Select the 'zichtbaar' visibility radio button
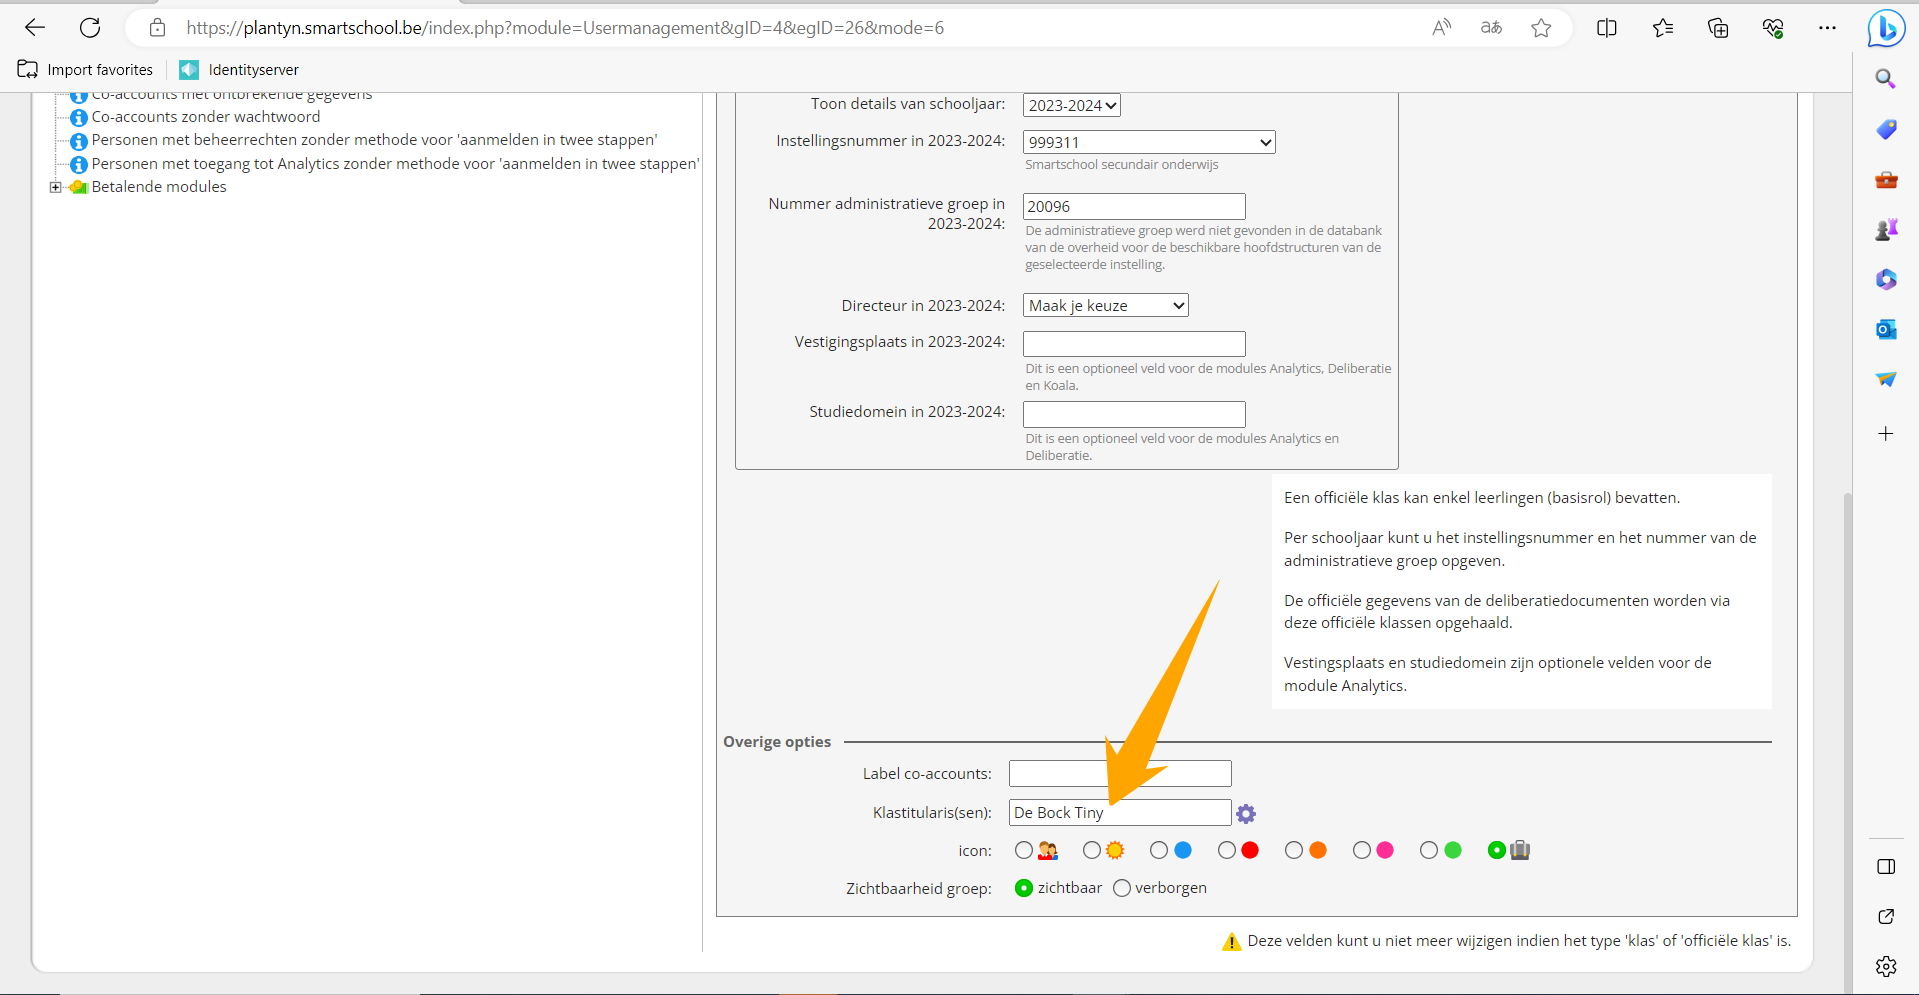The height and width of the screenshot is (995, 1919). [1023, 888]
